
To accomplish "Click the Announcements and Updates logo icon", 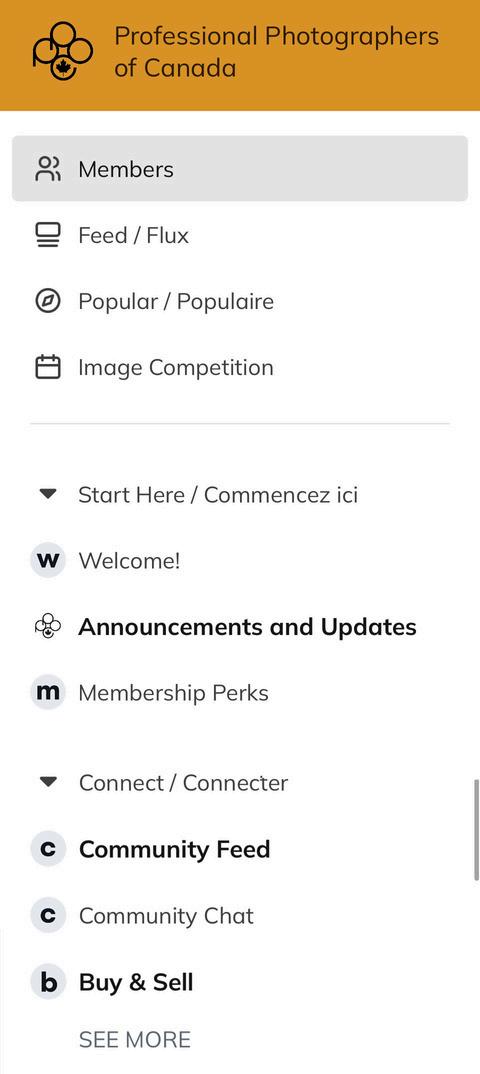I will pos(48,627).
